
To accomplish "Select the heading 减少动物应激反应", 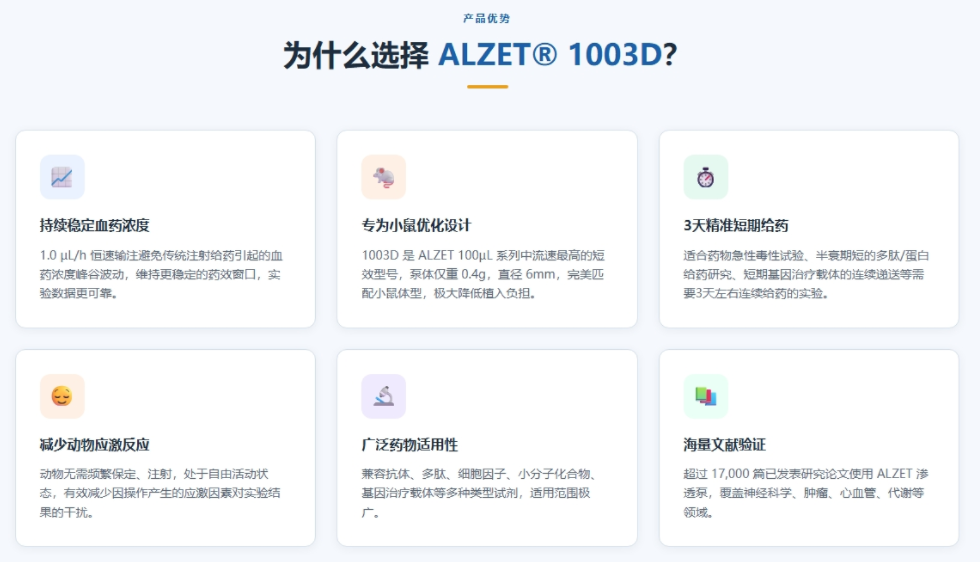I will click(x=94, y=445).
